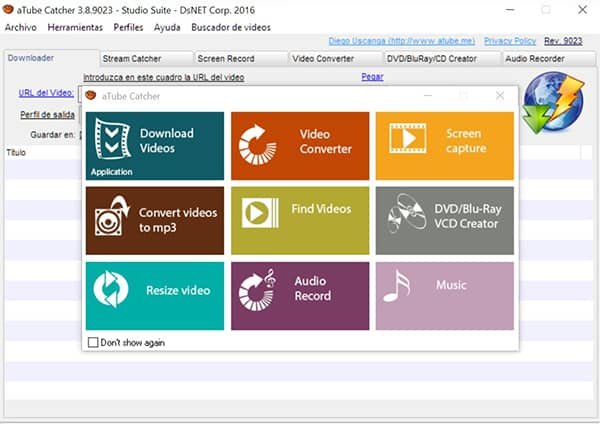Image resolution: width=600 pixels, height=424 pixels.
Task: Open the Buscador de videos menu
Action: tap(231, 28)
